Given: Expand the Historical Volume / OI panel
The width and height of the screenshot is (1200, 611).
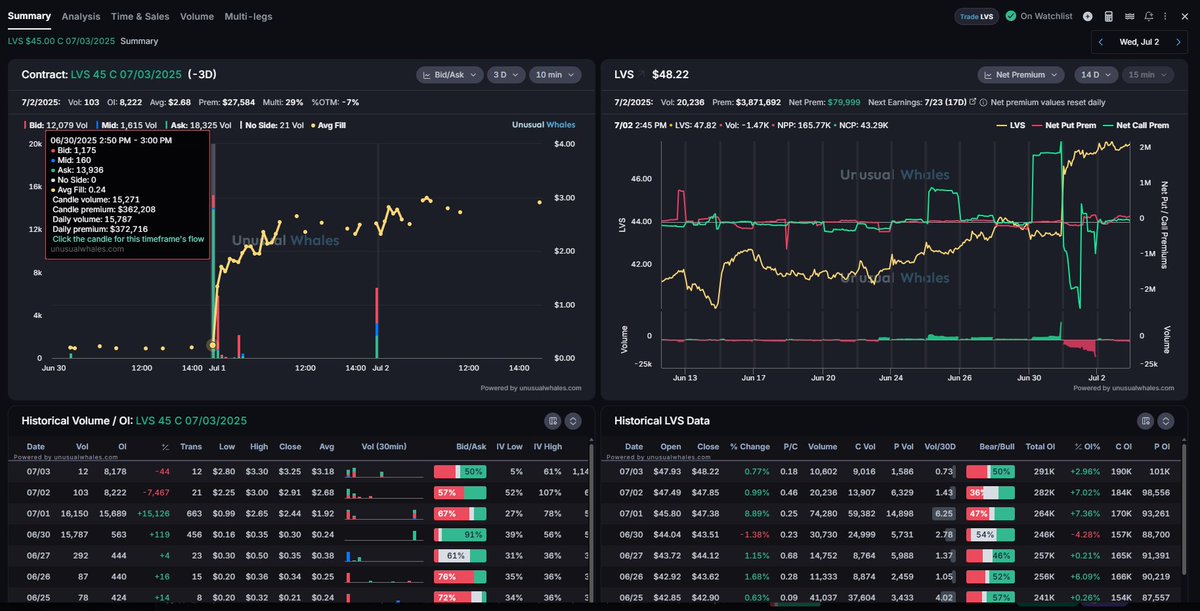Looking at the screenshot, I should tap(573, 421).
